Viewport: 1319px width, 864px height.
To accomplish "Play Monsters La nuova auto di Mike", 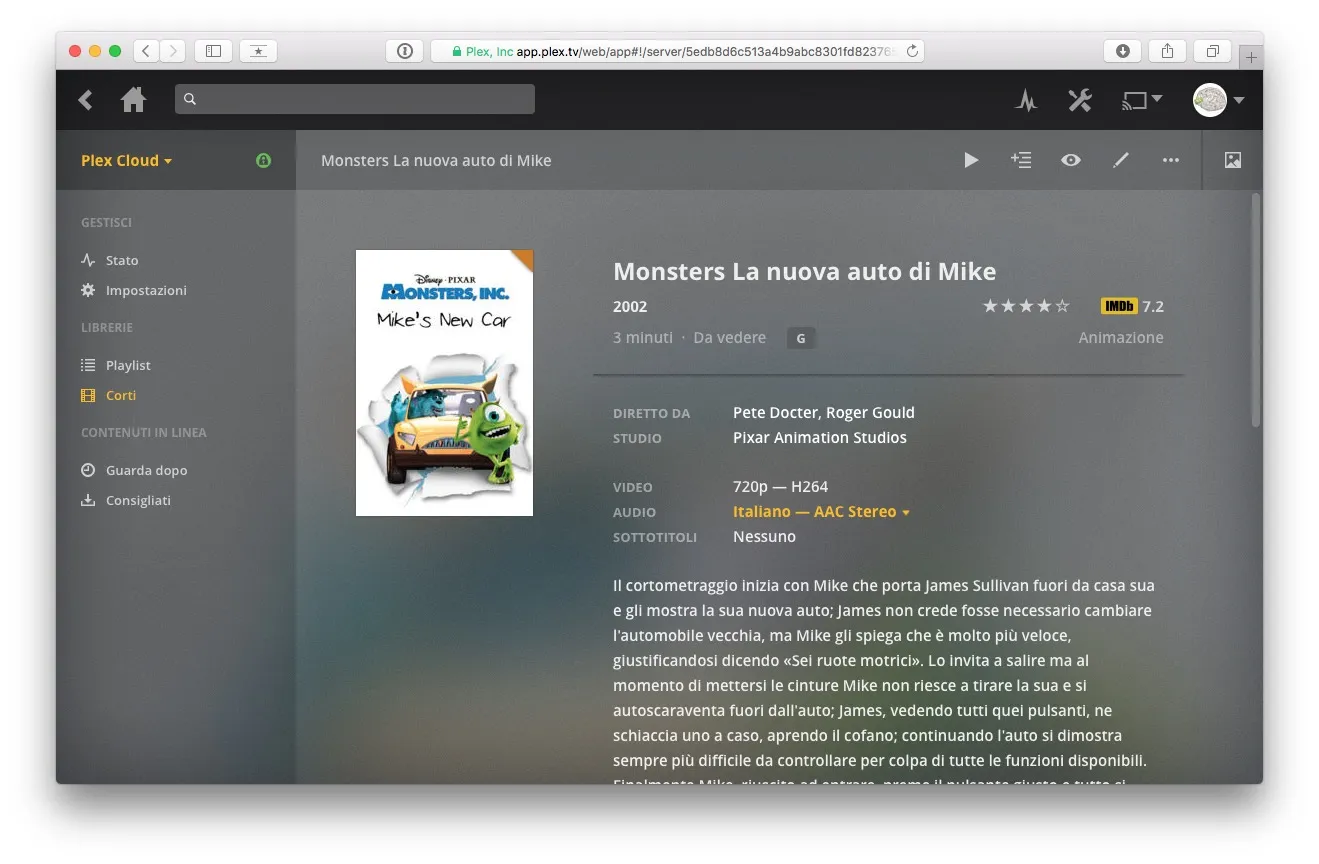I will [x=971, y=160].
